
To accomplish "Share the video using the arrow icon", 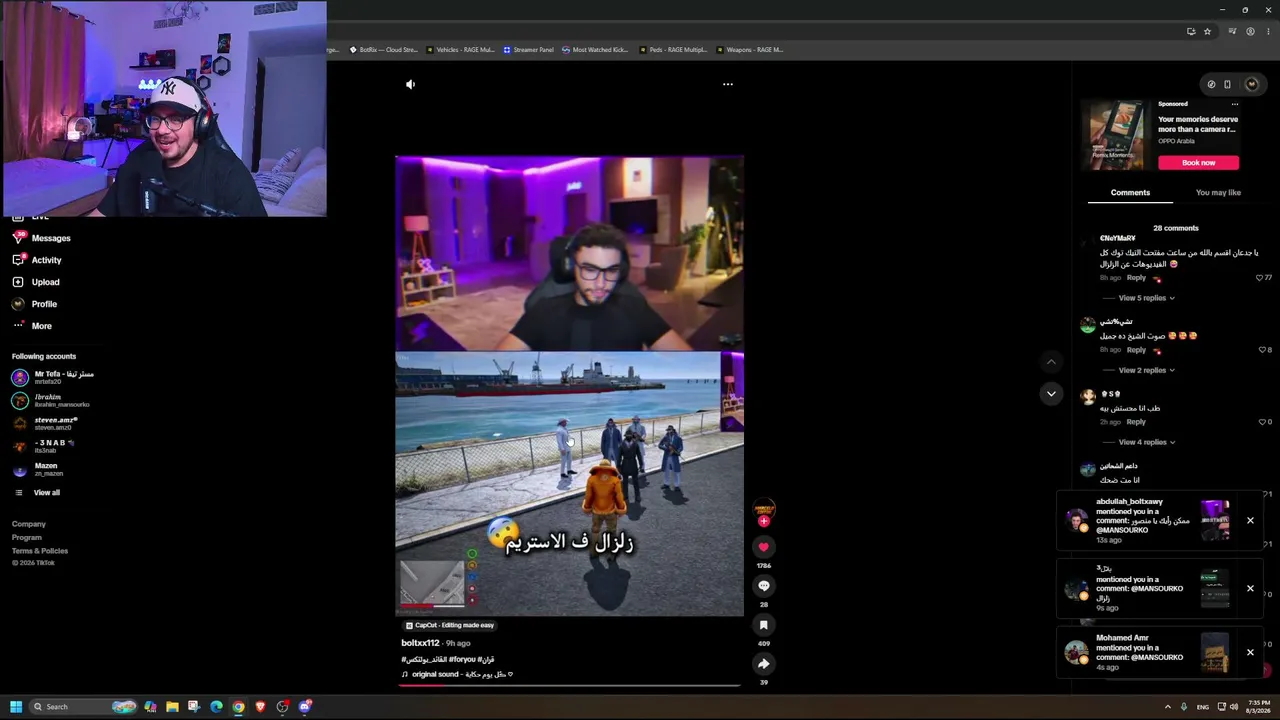I will 764,664.
